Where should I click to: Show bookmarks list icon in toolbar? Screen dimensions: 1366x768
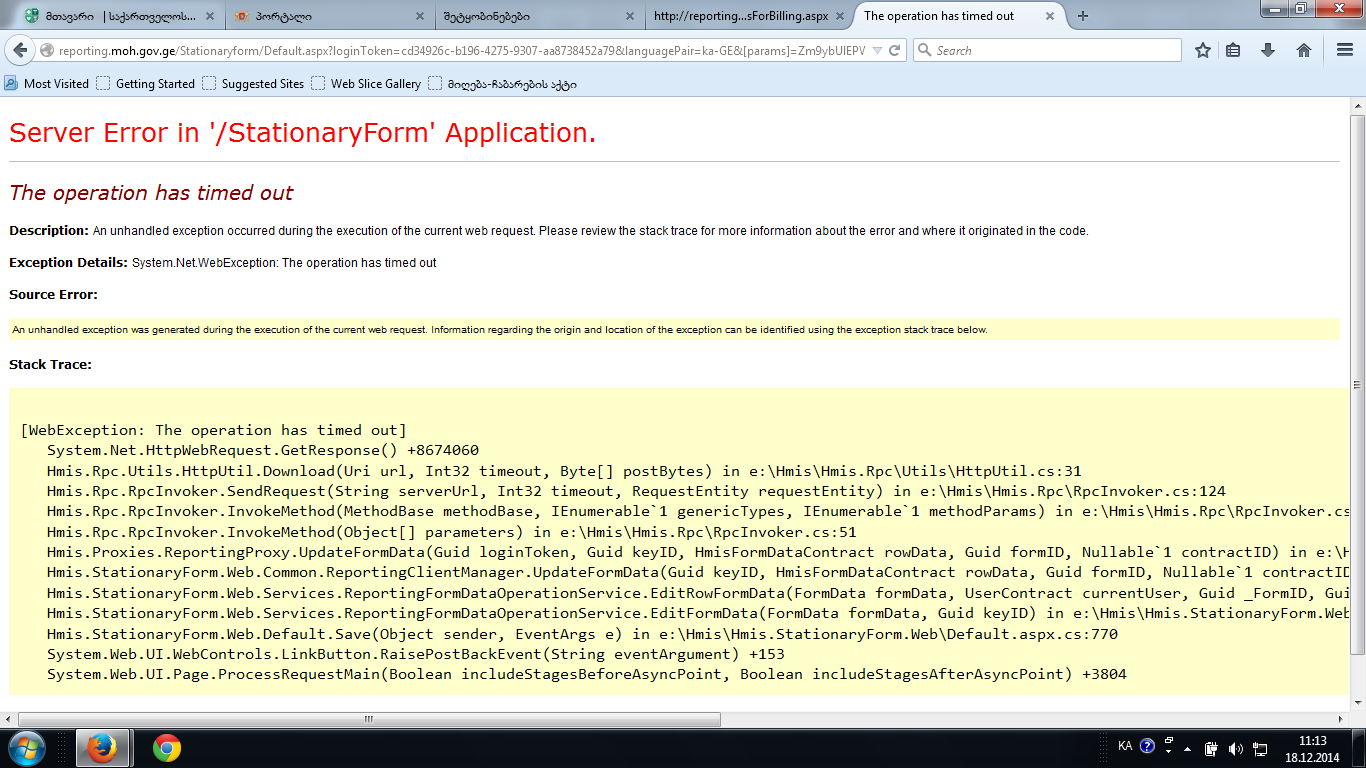coord(1234,50)
